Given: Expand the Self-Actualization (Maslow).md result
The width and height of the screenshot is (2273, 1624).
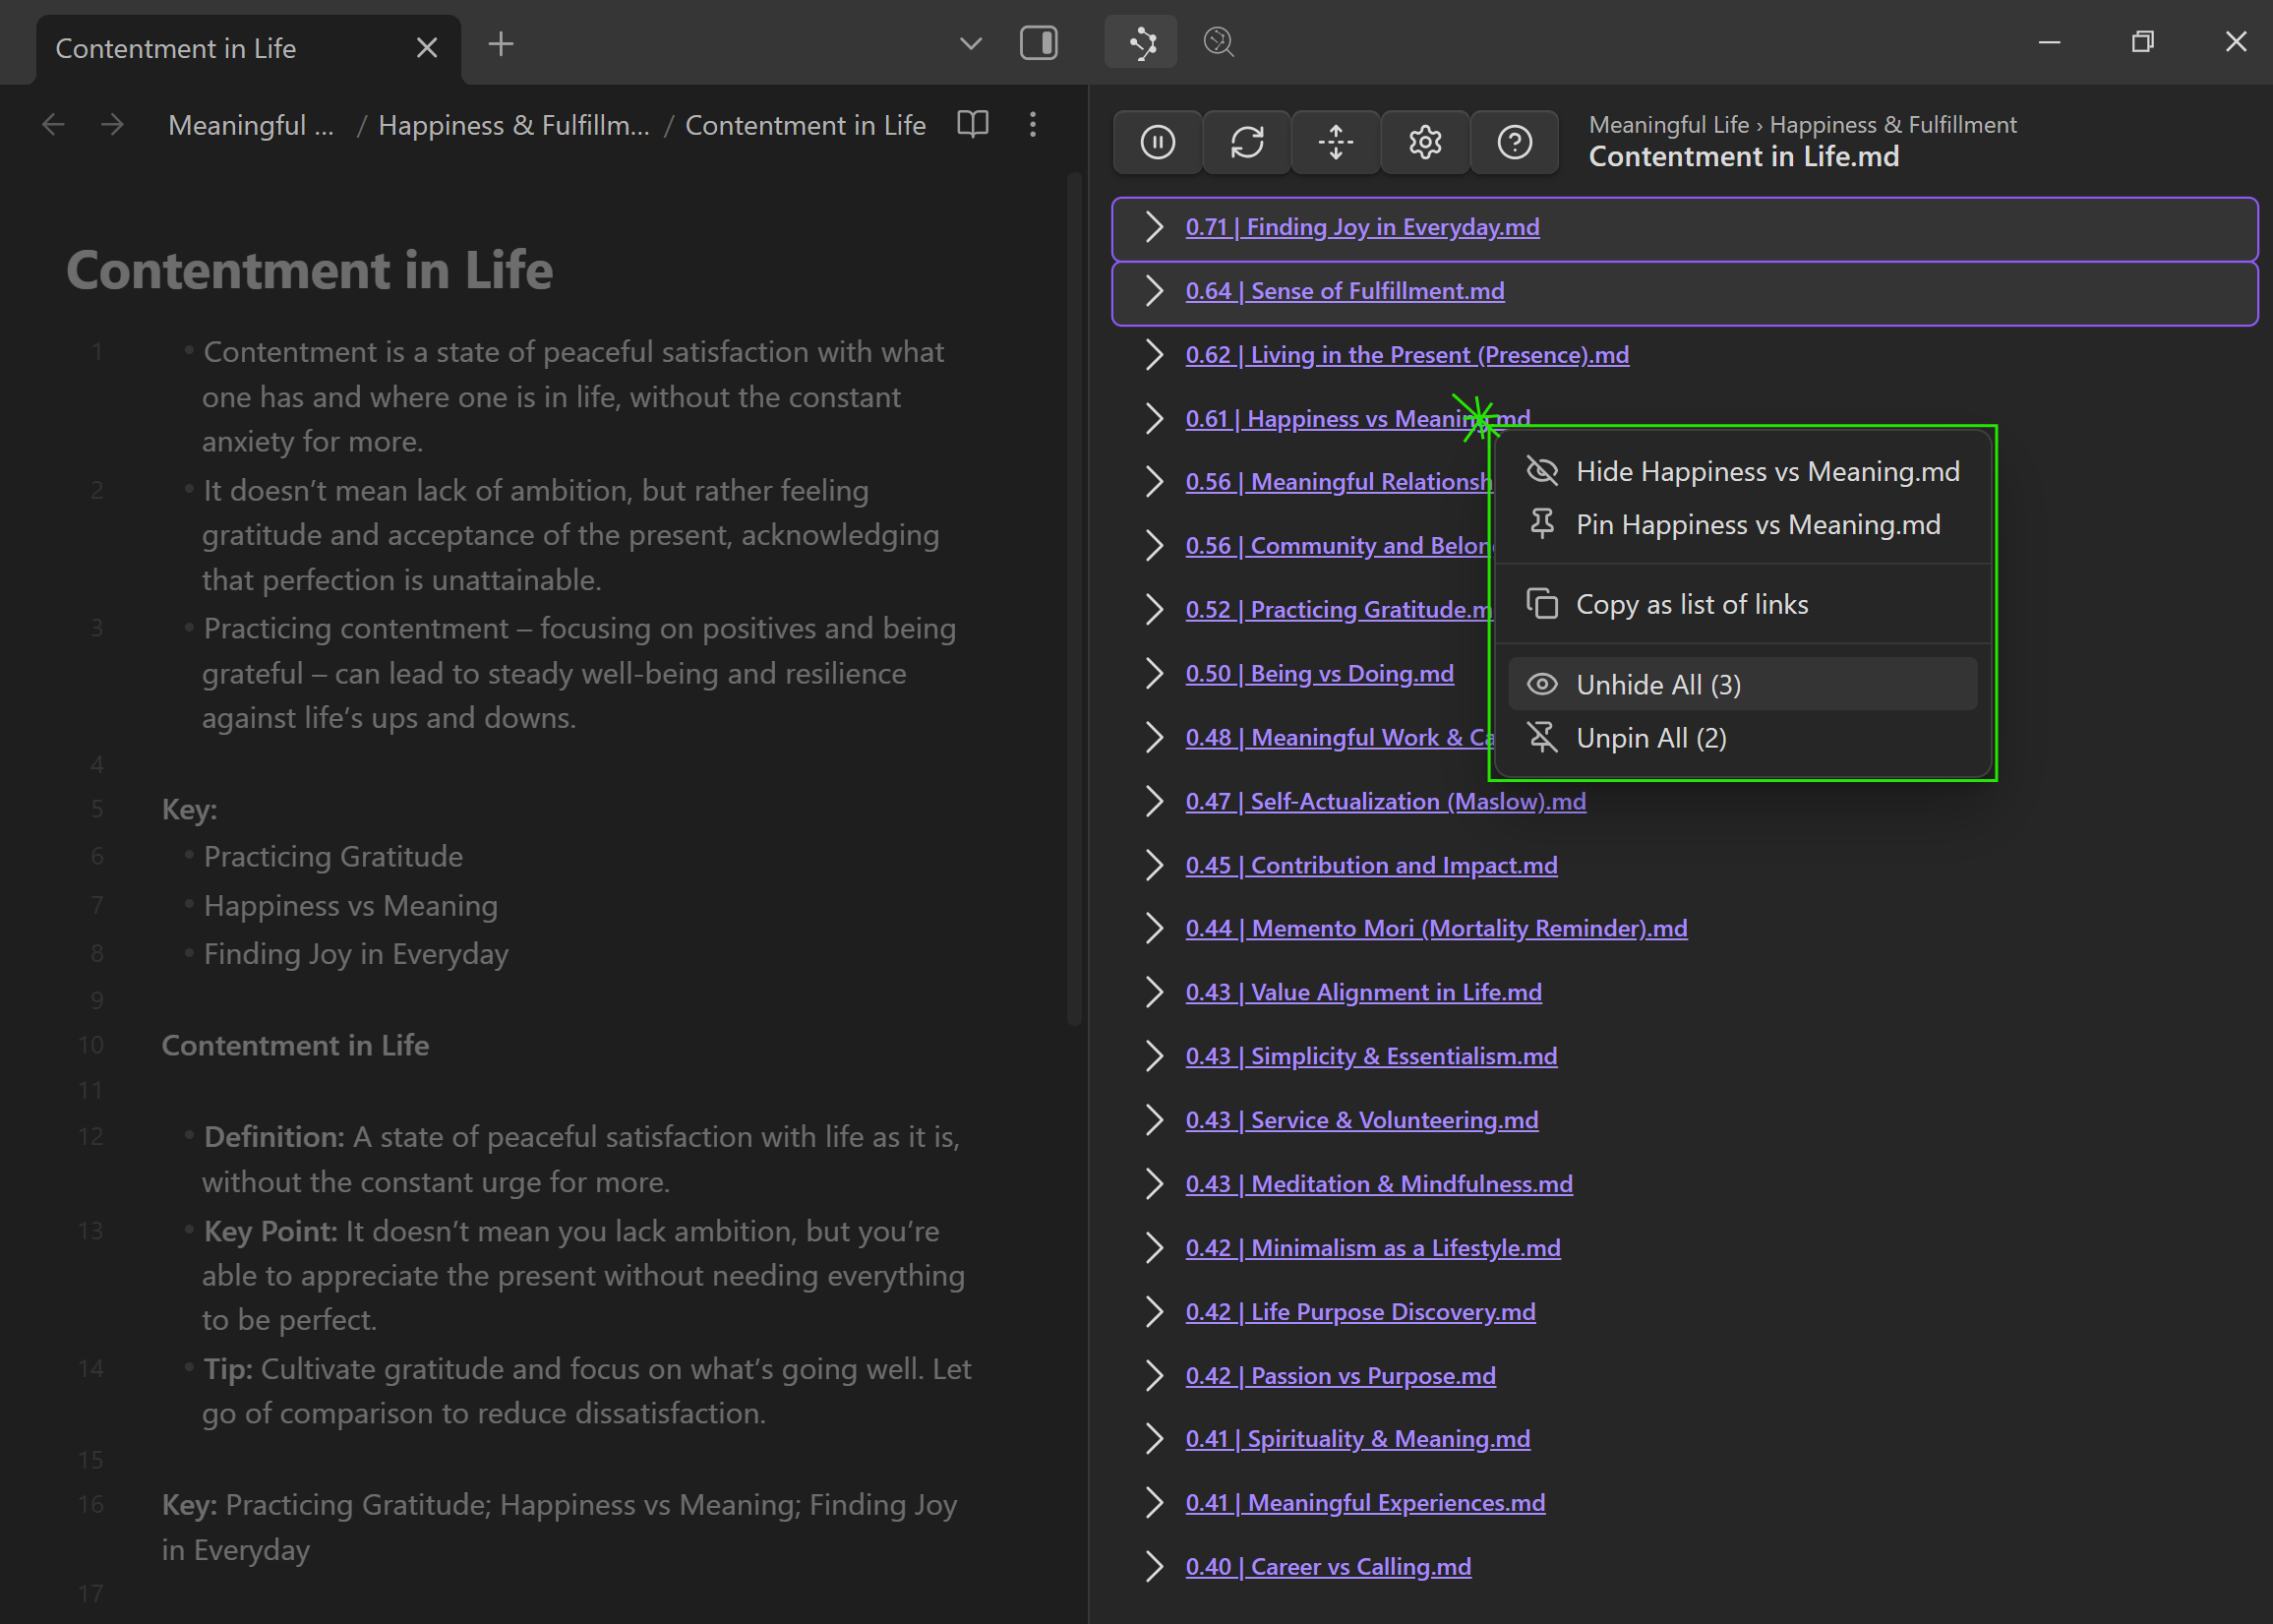Looking at the screenshot, I should (x=1154, y=801).
